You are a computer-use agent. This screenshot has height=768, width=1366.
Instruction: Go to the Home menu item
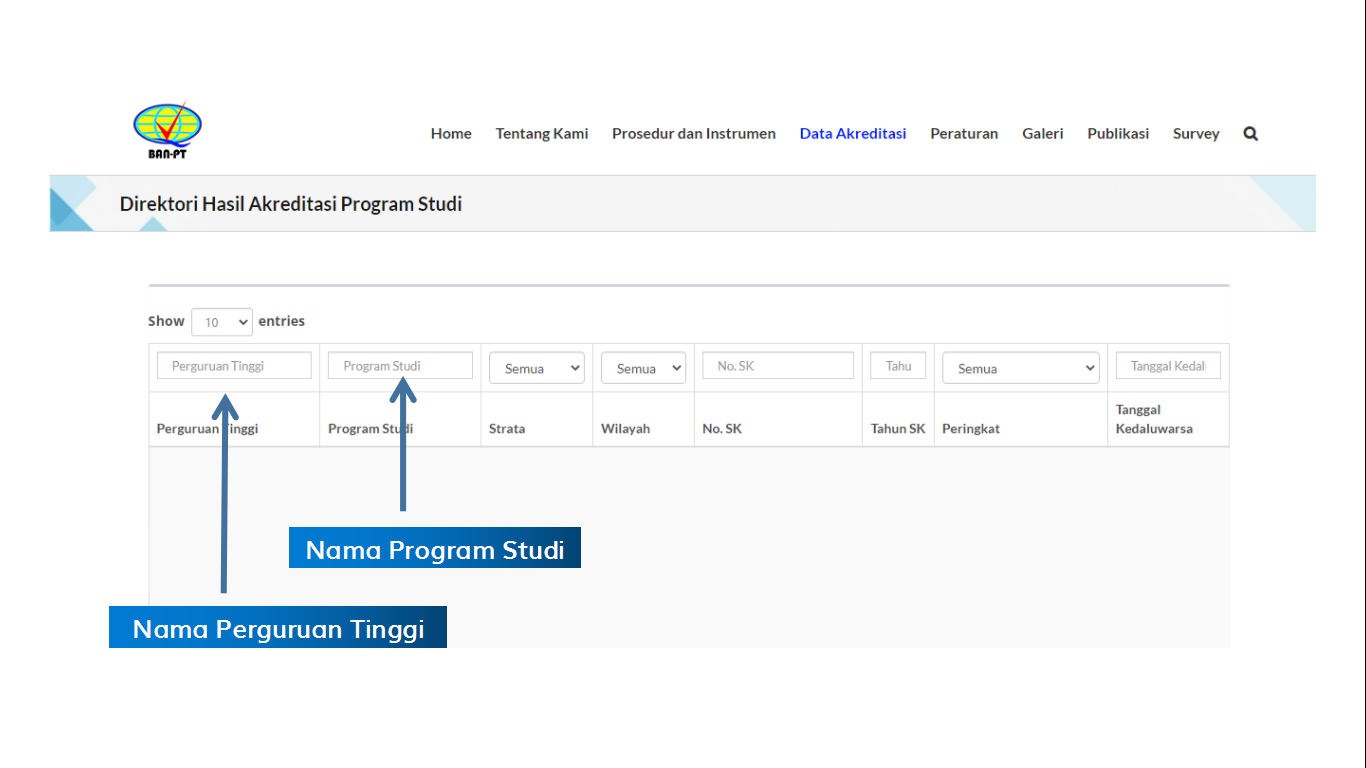point(451,133)
